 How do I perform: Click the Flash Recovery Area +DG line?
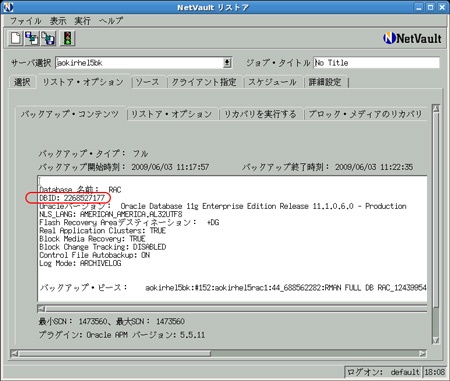(129, 222)
